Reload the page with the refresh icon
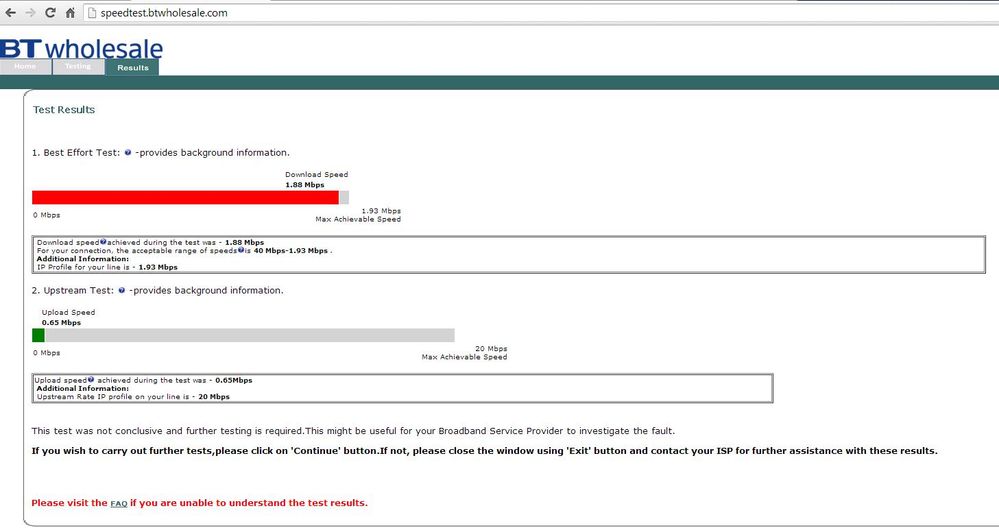The image size is (999, 528). [x=50, y=13]
